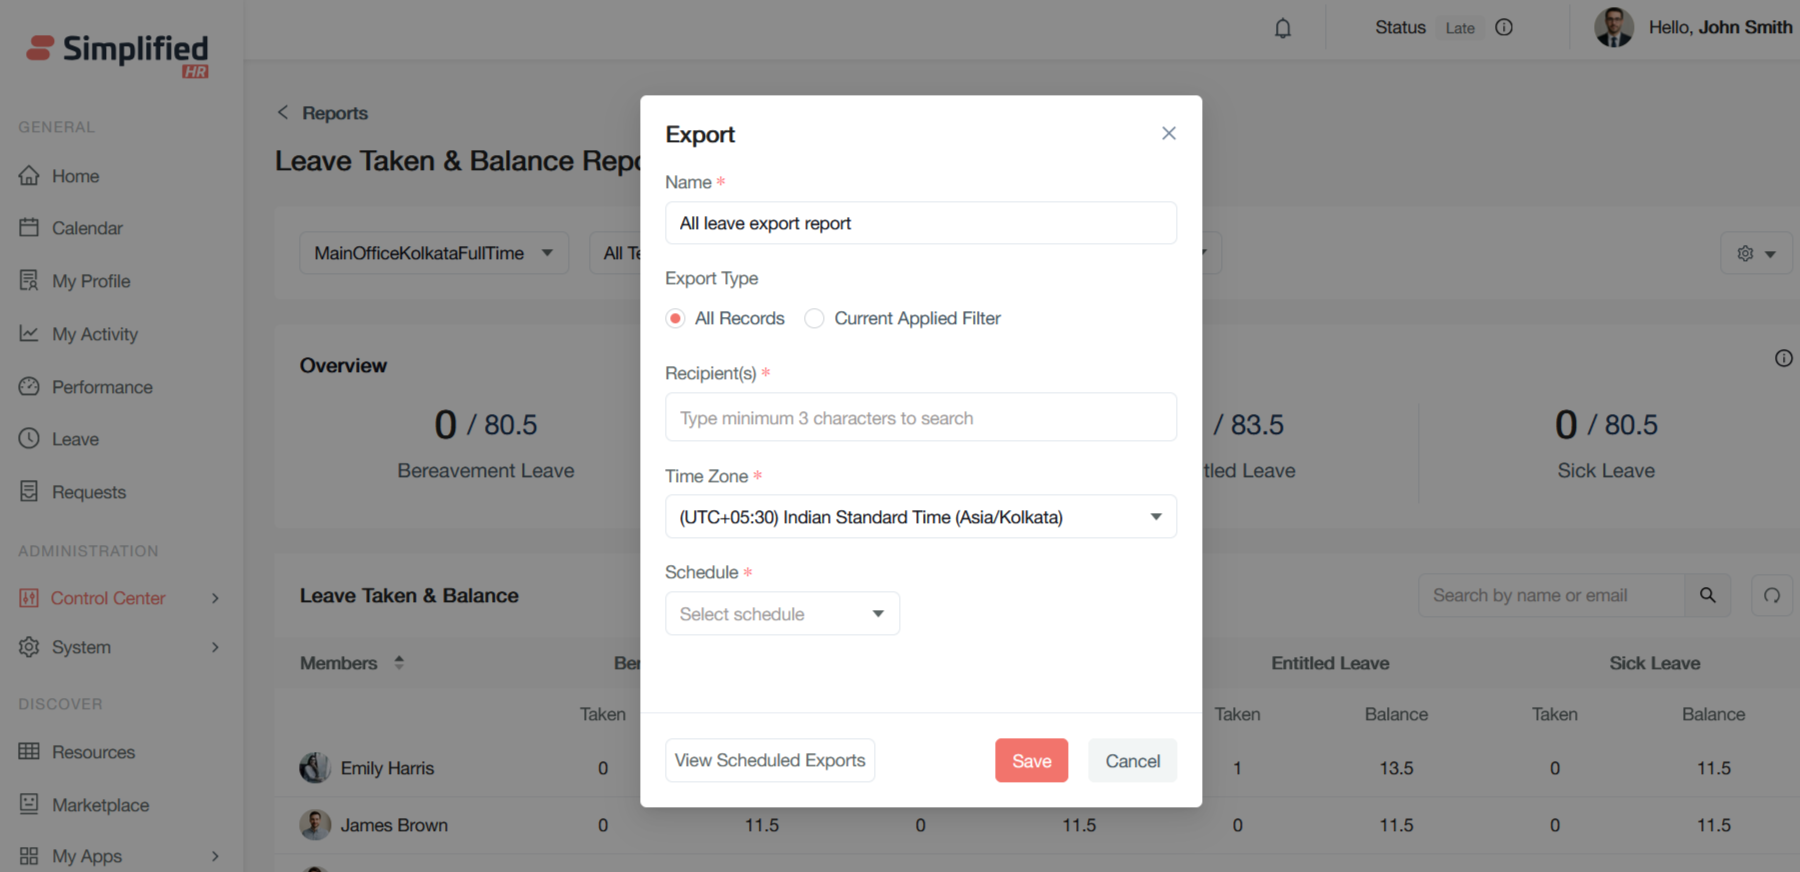The height and width of the screenshot is (872, 1800).
Task: Go to Leave in the sidebar
Action: pos(75,439)
